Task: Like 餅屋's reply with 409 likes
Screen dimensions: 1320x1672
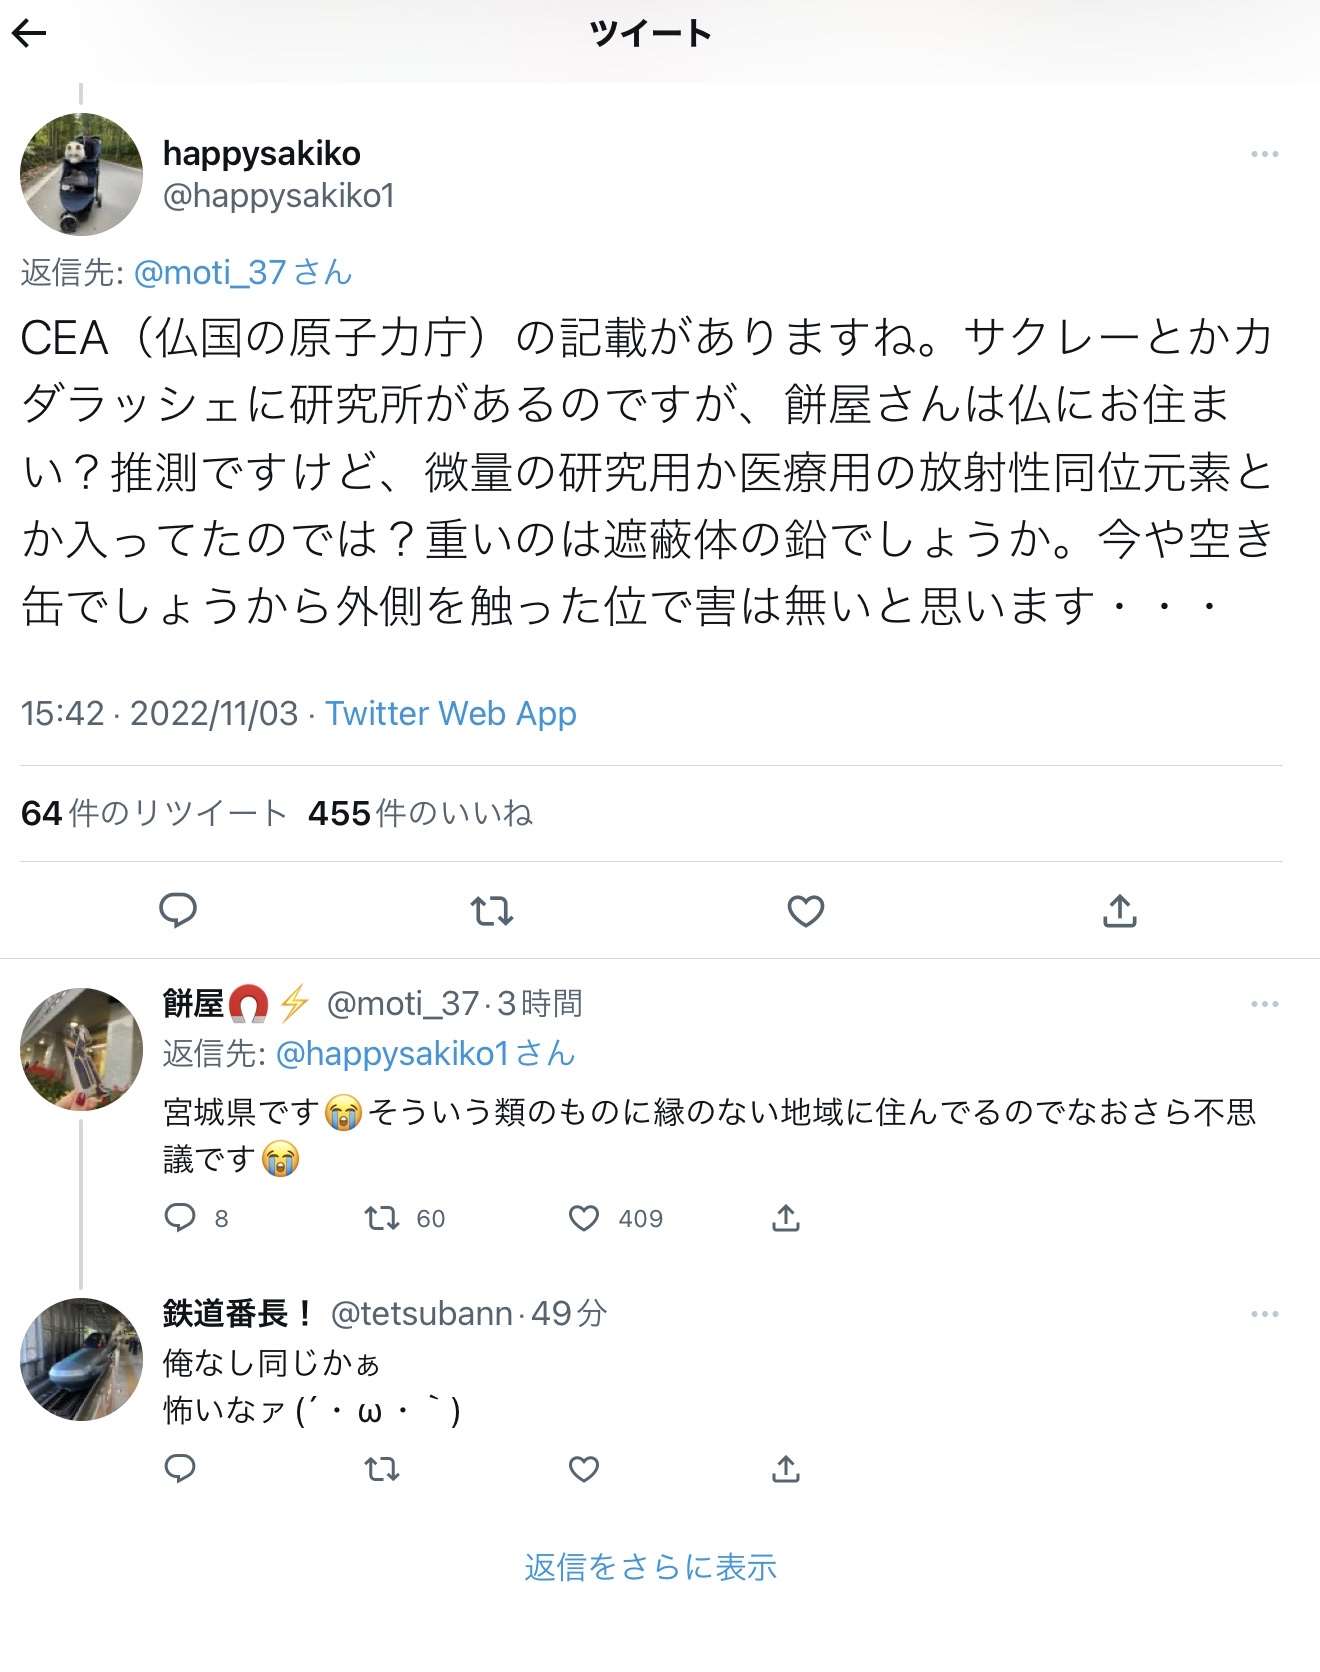Action: (x=584, y=1218)
